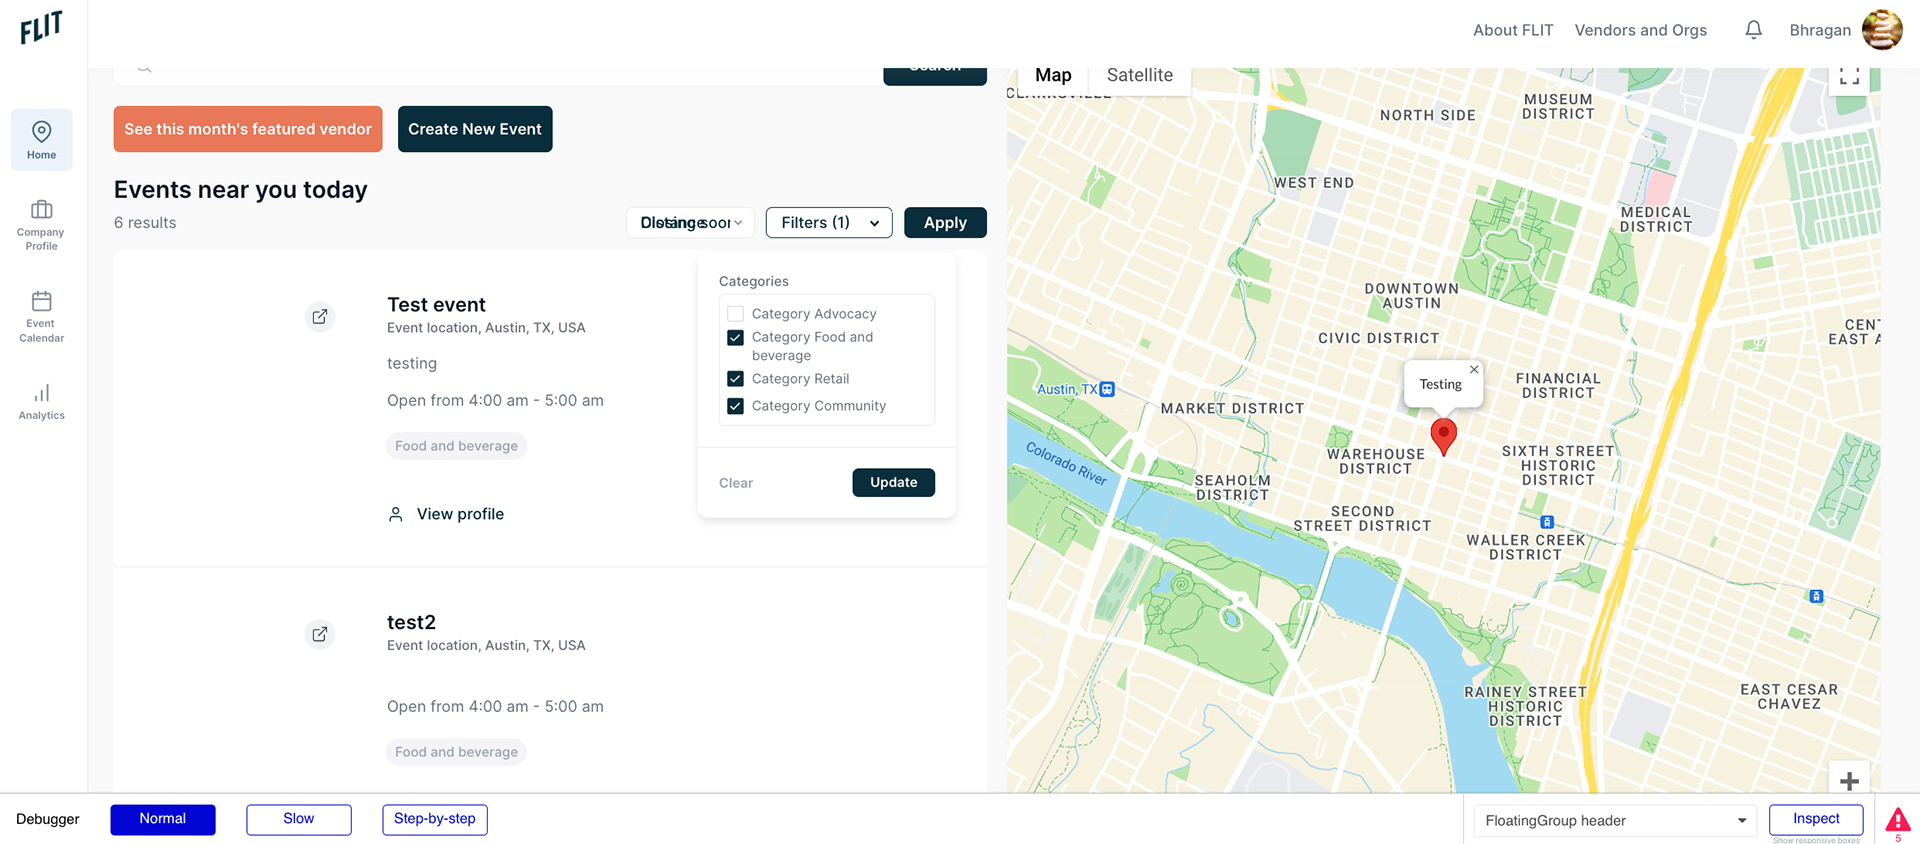This screenshot has height=844, width=1920.
Task: Toggle fullscreen map view
Action: (1849, 76)
